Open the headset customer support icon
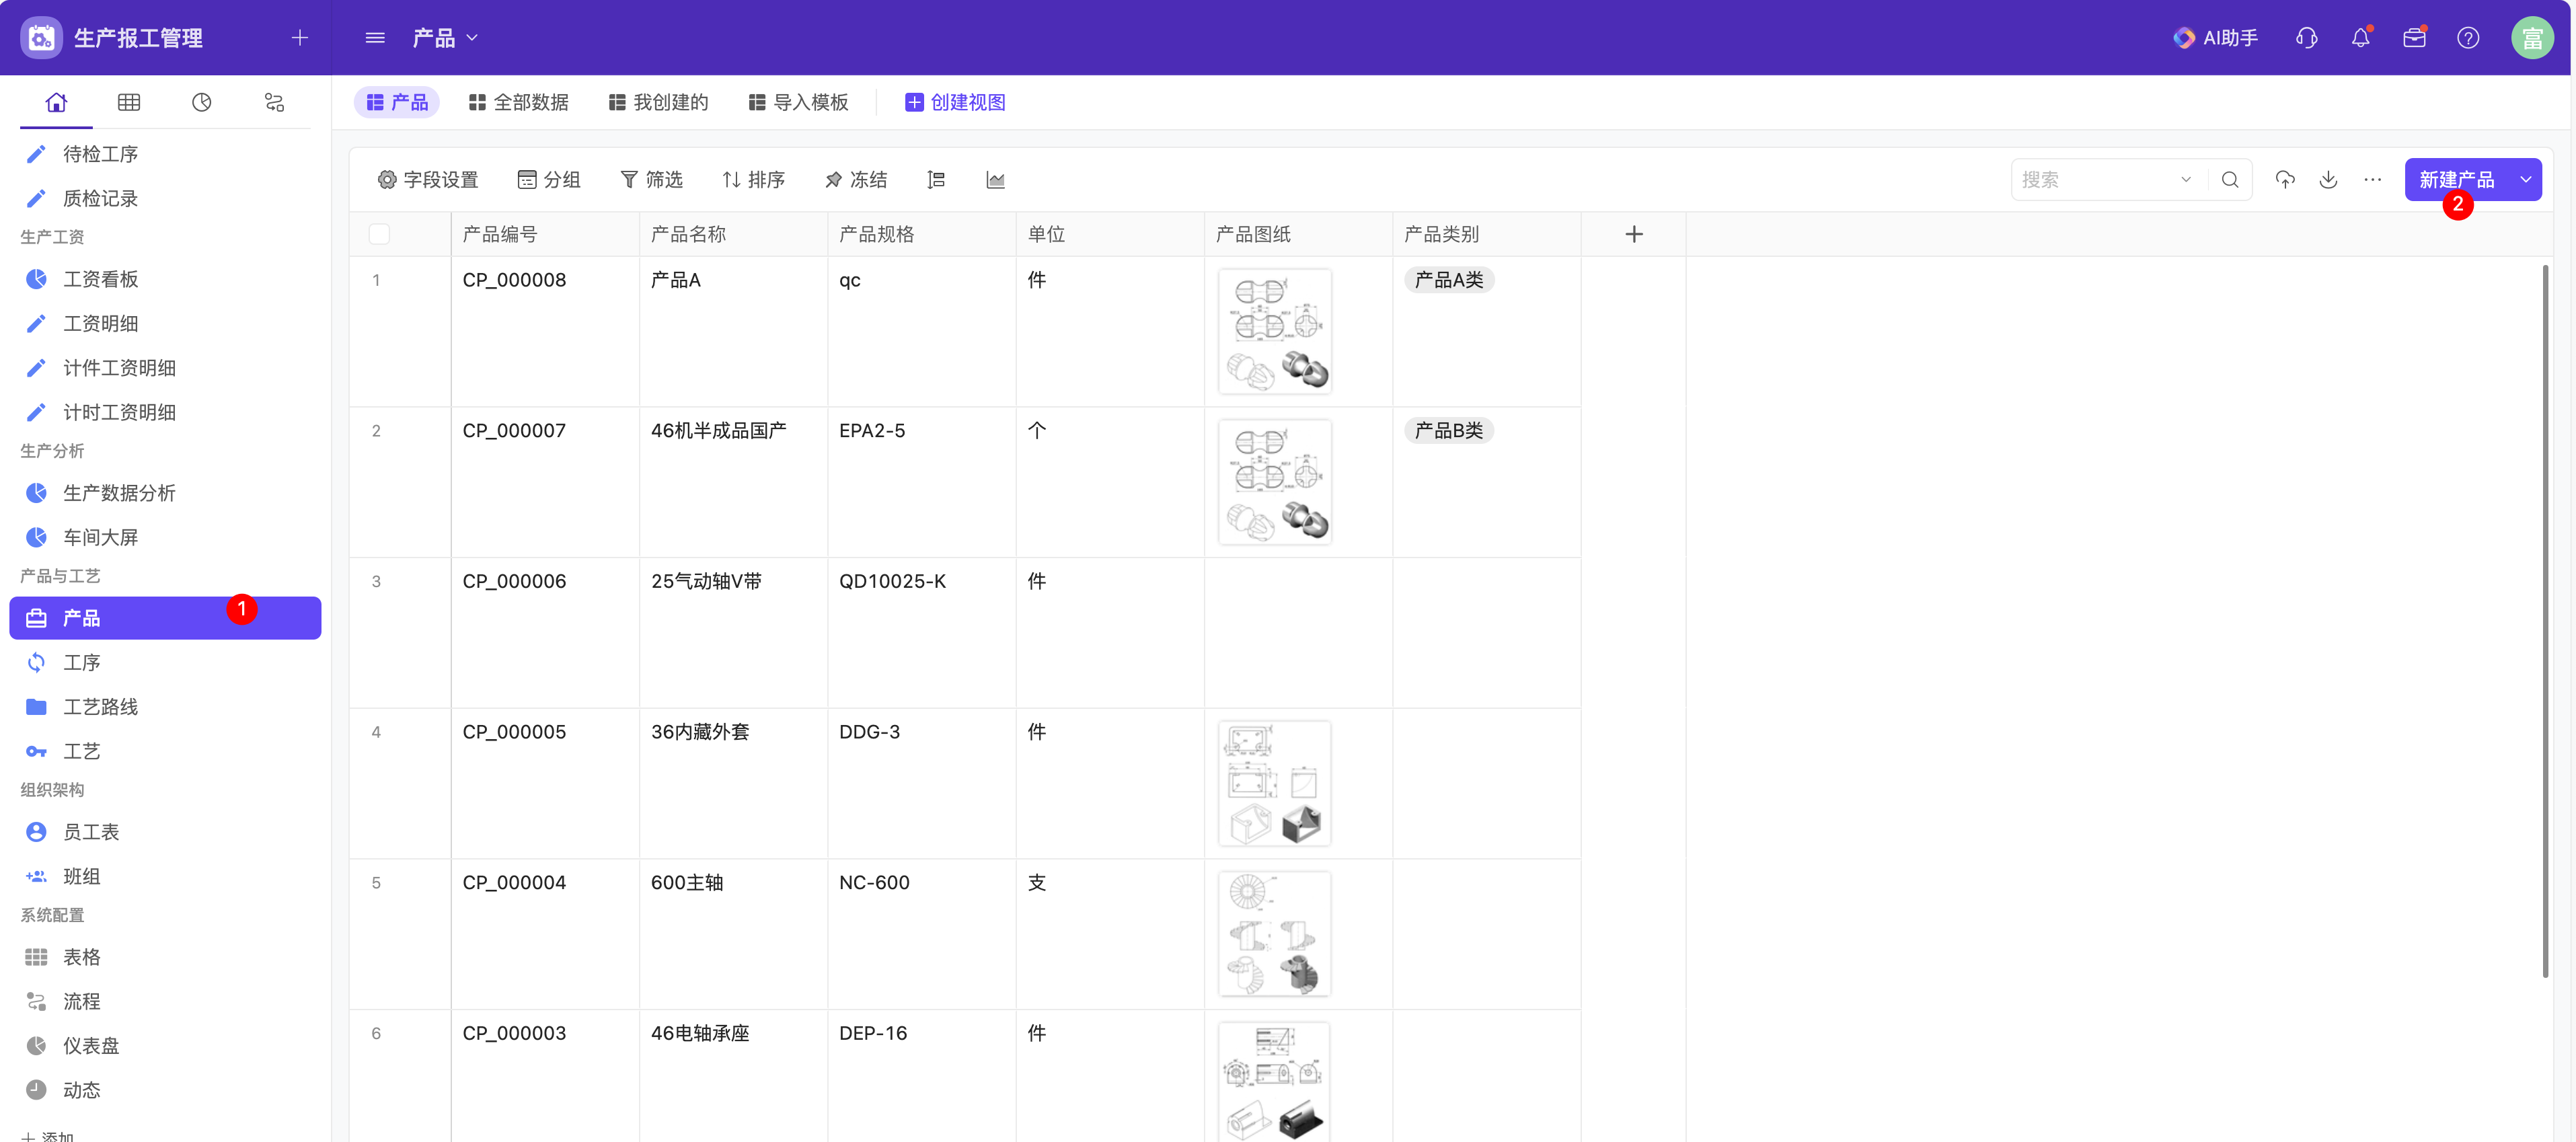 (2306, 38)
